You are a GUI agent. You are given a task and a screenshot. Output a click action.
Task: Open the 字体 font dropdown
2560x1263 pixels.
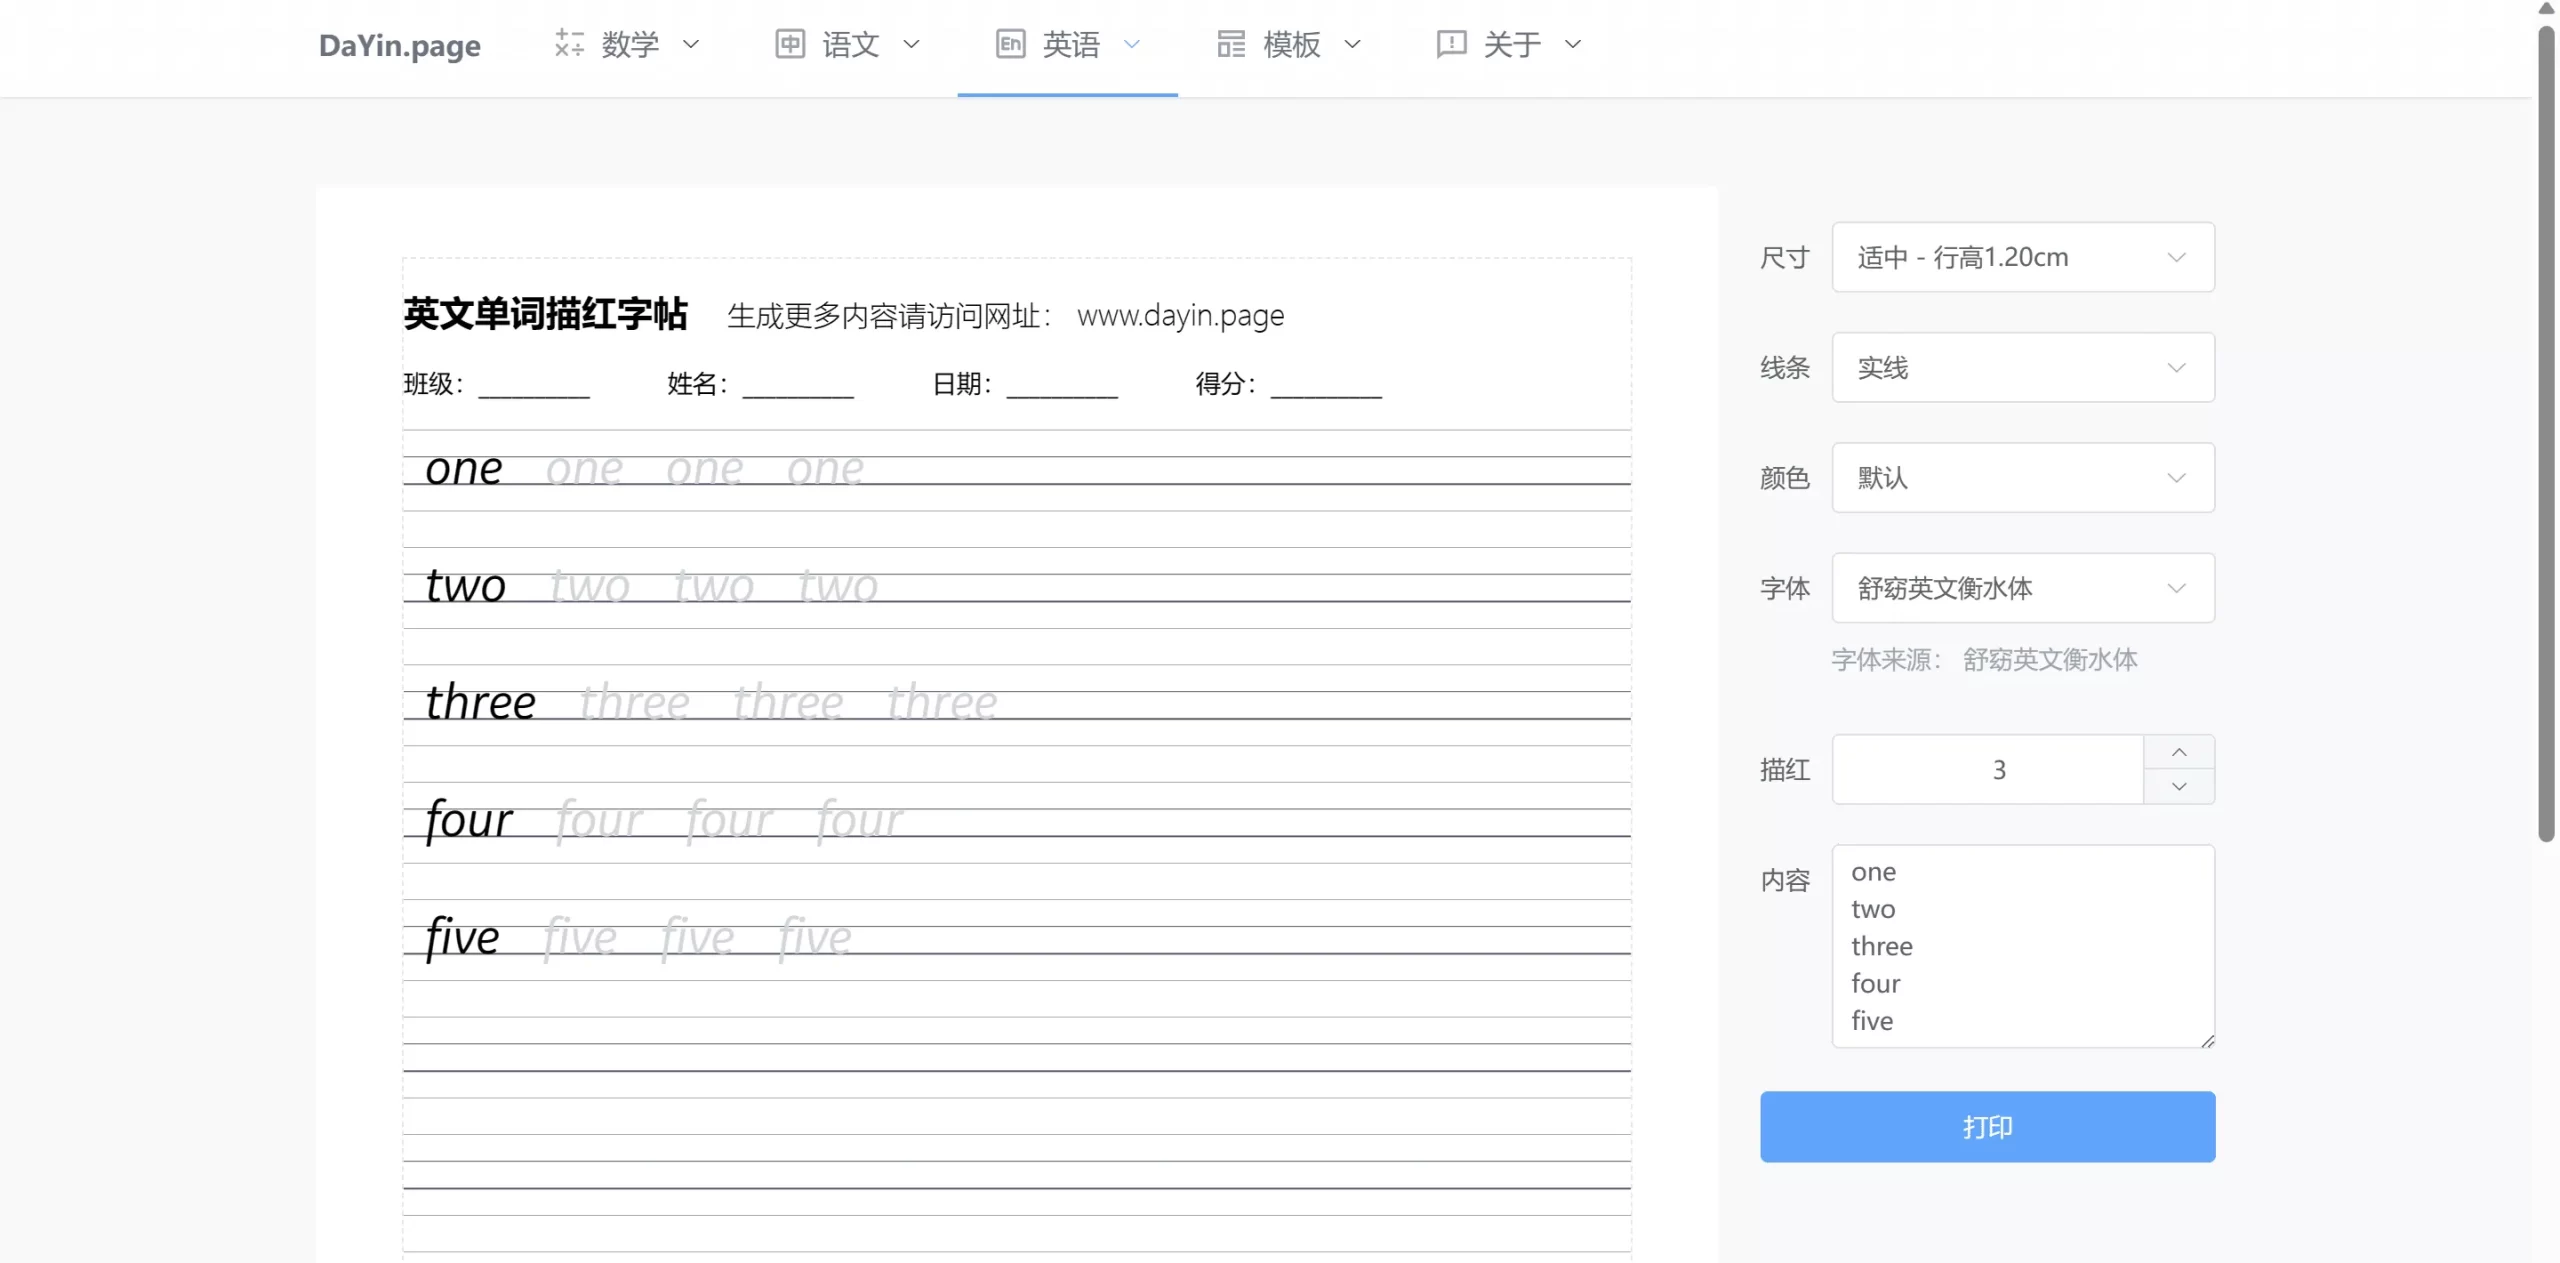pyautogui.click(x=2022, y=588)
